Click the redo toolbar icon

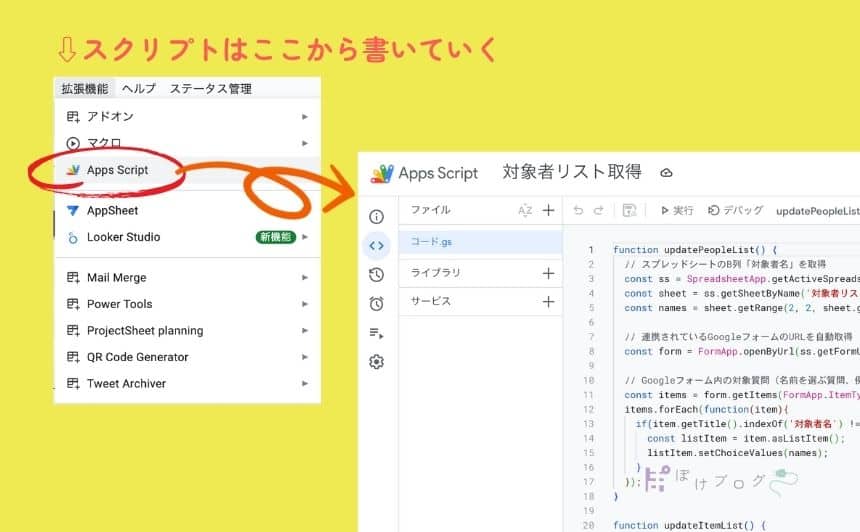[x=599, y=210]
